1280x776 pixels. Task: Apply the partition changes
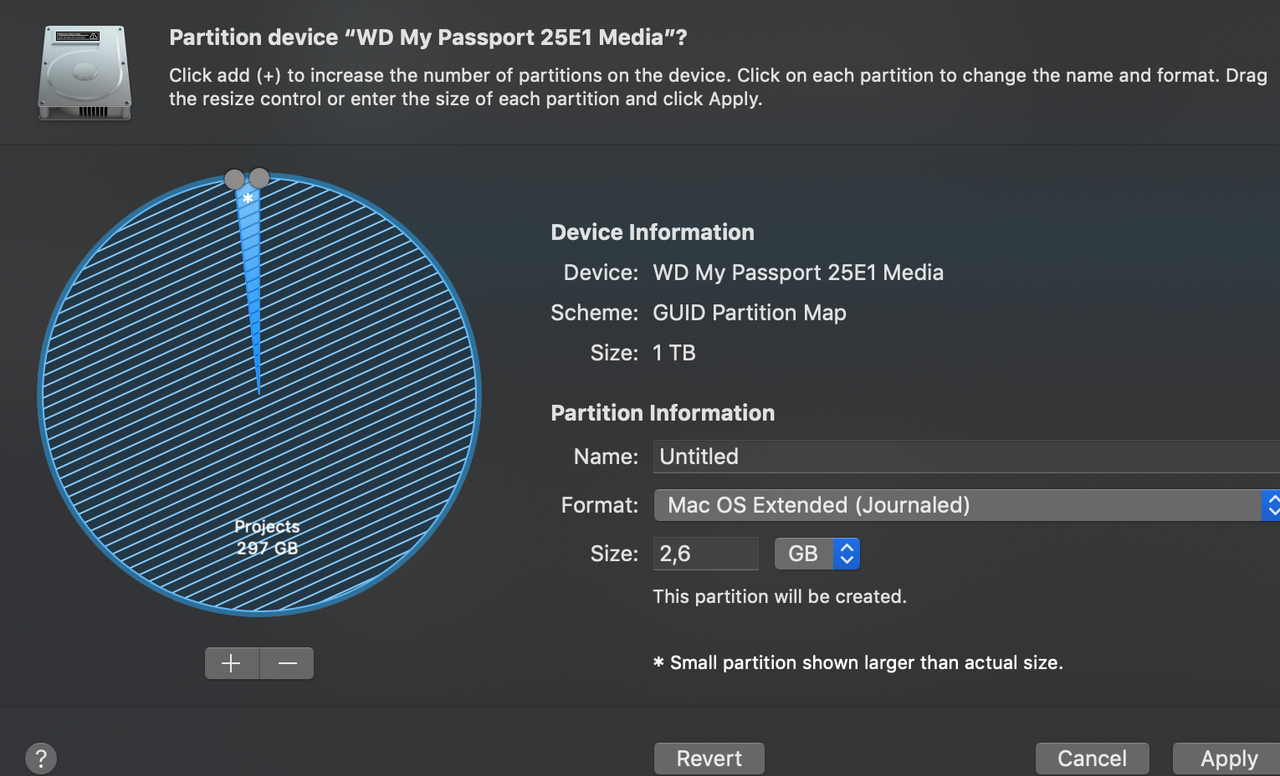coord(1229,759)
